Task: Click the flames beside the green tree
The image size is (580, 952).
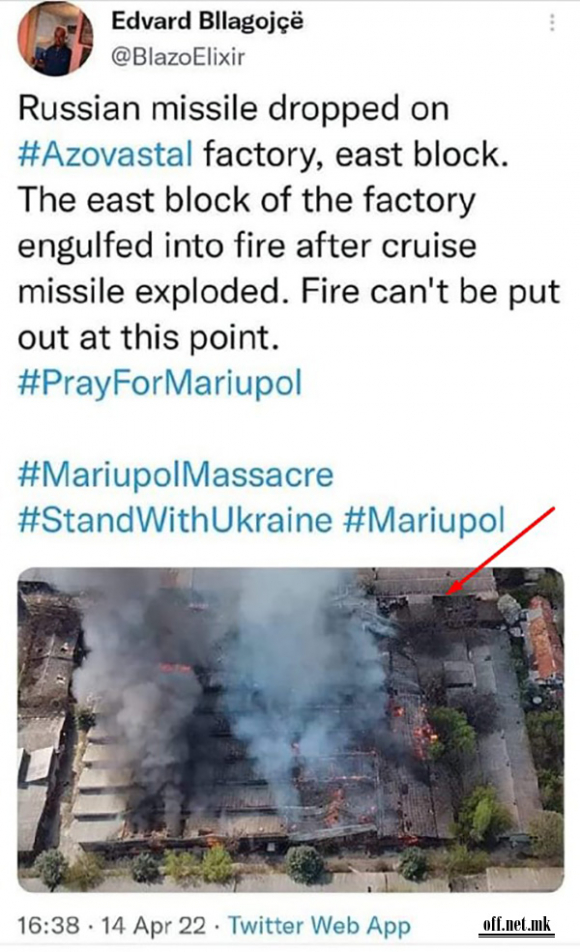Action: click(423, 735)
